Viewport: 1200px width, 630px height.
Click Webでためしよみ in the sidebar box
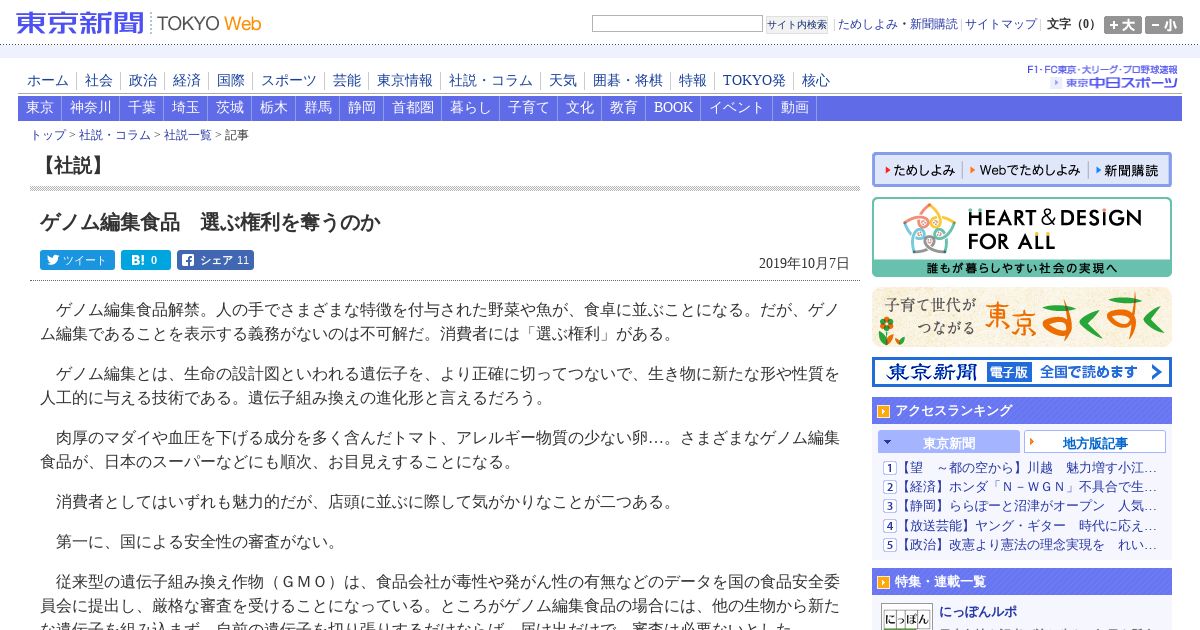[x=1025, y=170]
